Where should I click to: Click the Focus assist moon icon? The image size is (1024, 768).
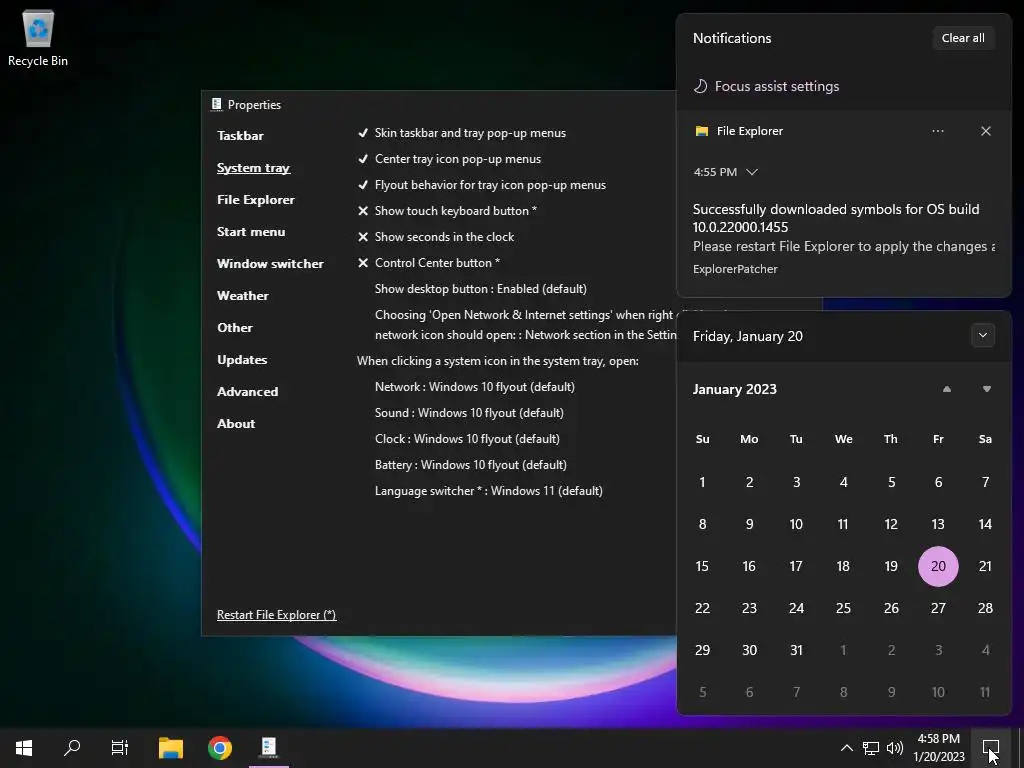pos(700,86)
